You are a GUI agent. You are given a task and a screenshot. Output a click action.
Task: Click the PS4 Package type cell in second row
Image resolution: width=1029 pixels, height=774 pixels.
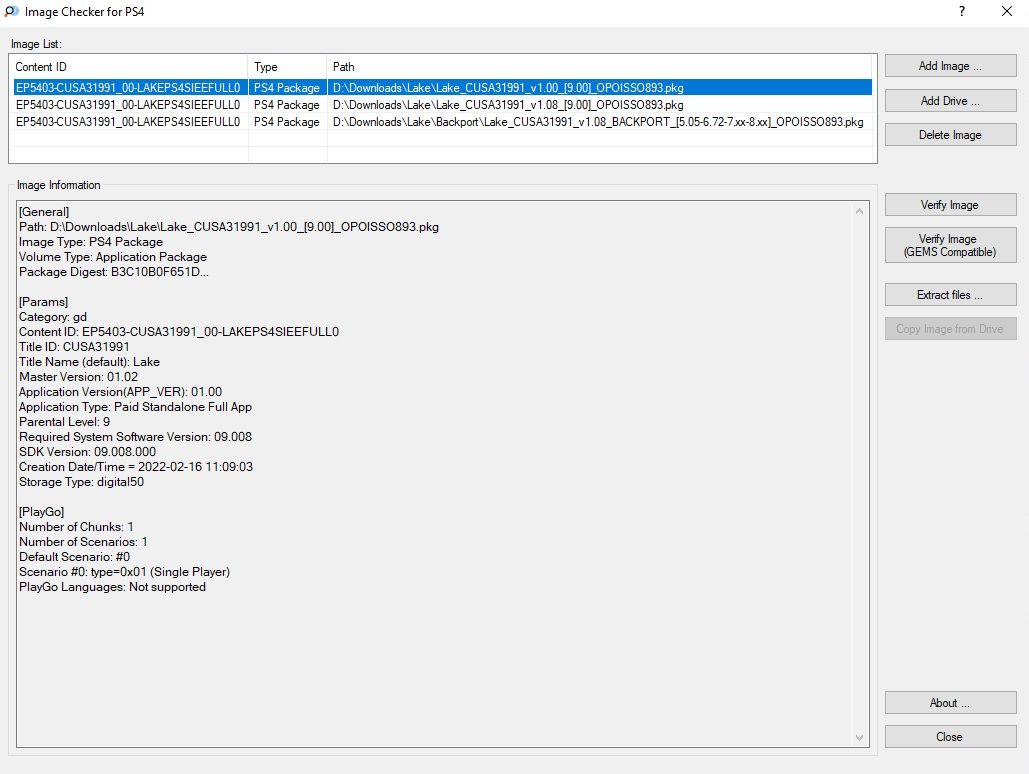click(287, 104)
